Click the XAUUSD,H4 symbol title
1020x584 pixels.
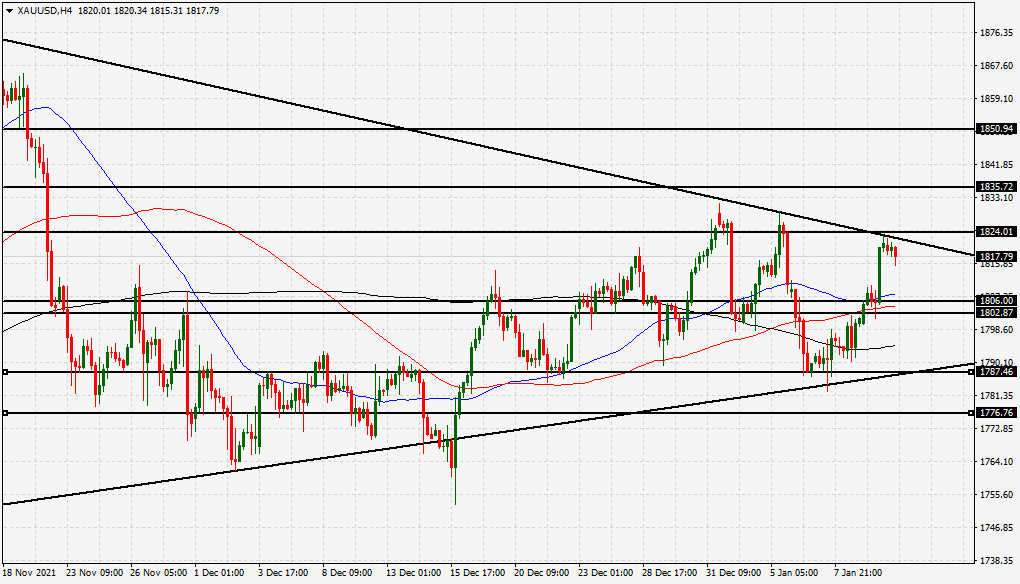pyautogui.click(x=44, y=11)
